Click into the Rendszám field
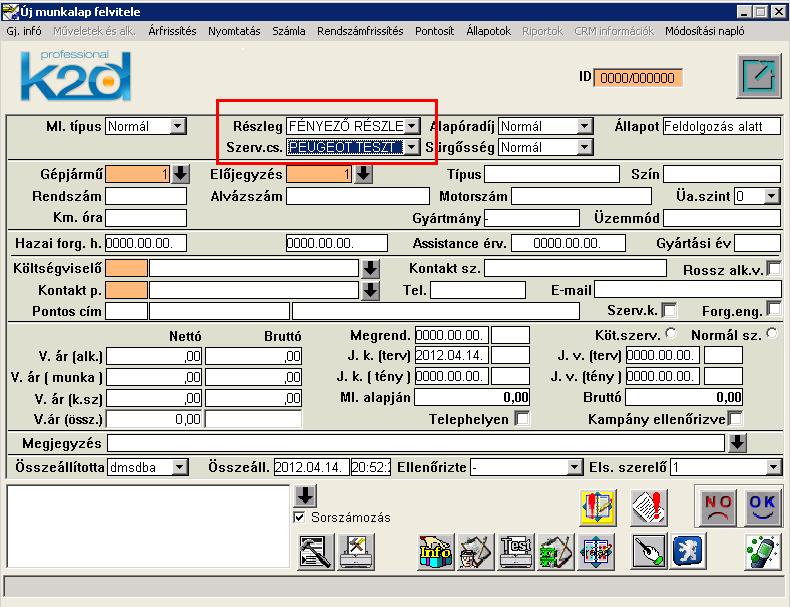 (x=146, y=196)
